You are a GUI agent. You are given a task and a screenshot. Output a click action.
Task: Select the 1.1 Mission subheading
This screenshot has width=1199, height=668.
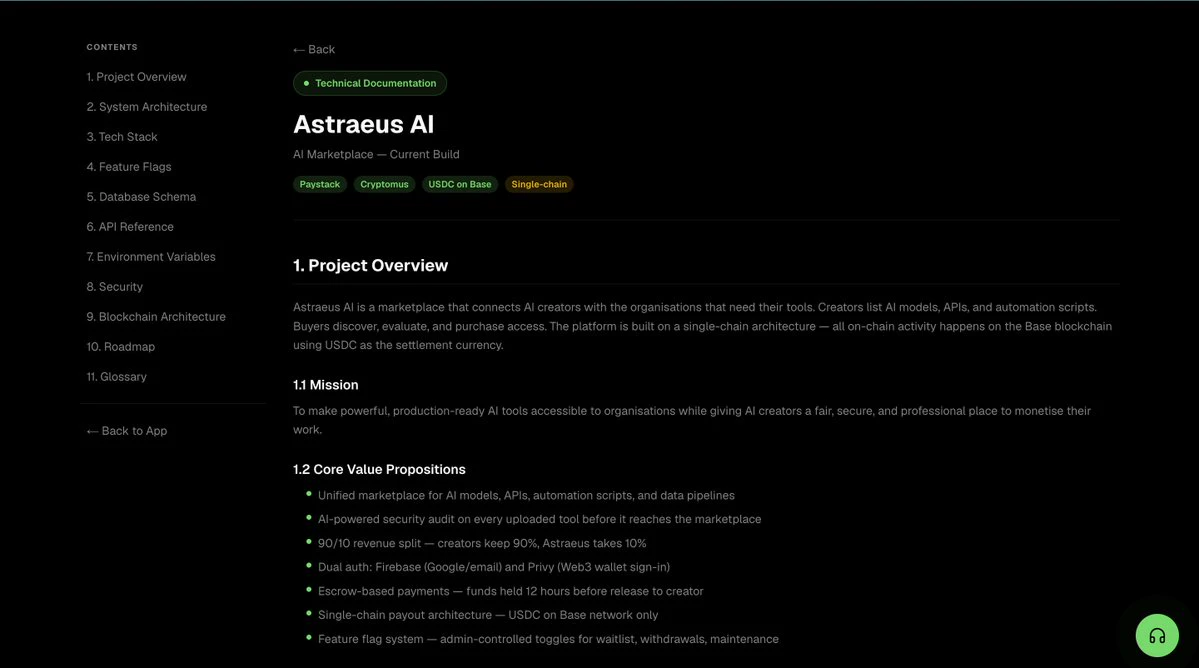(326, 385)
